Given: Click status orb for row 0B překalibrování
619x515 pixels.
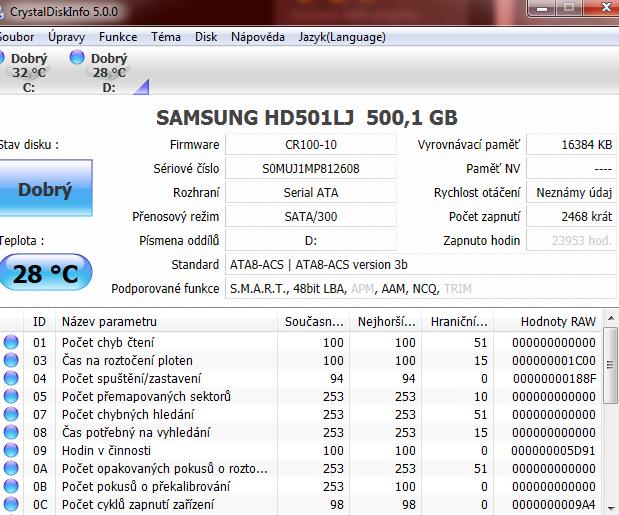Looking at the screenshot, I should [x=11, y=486].
